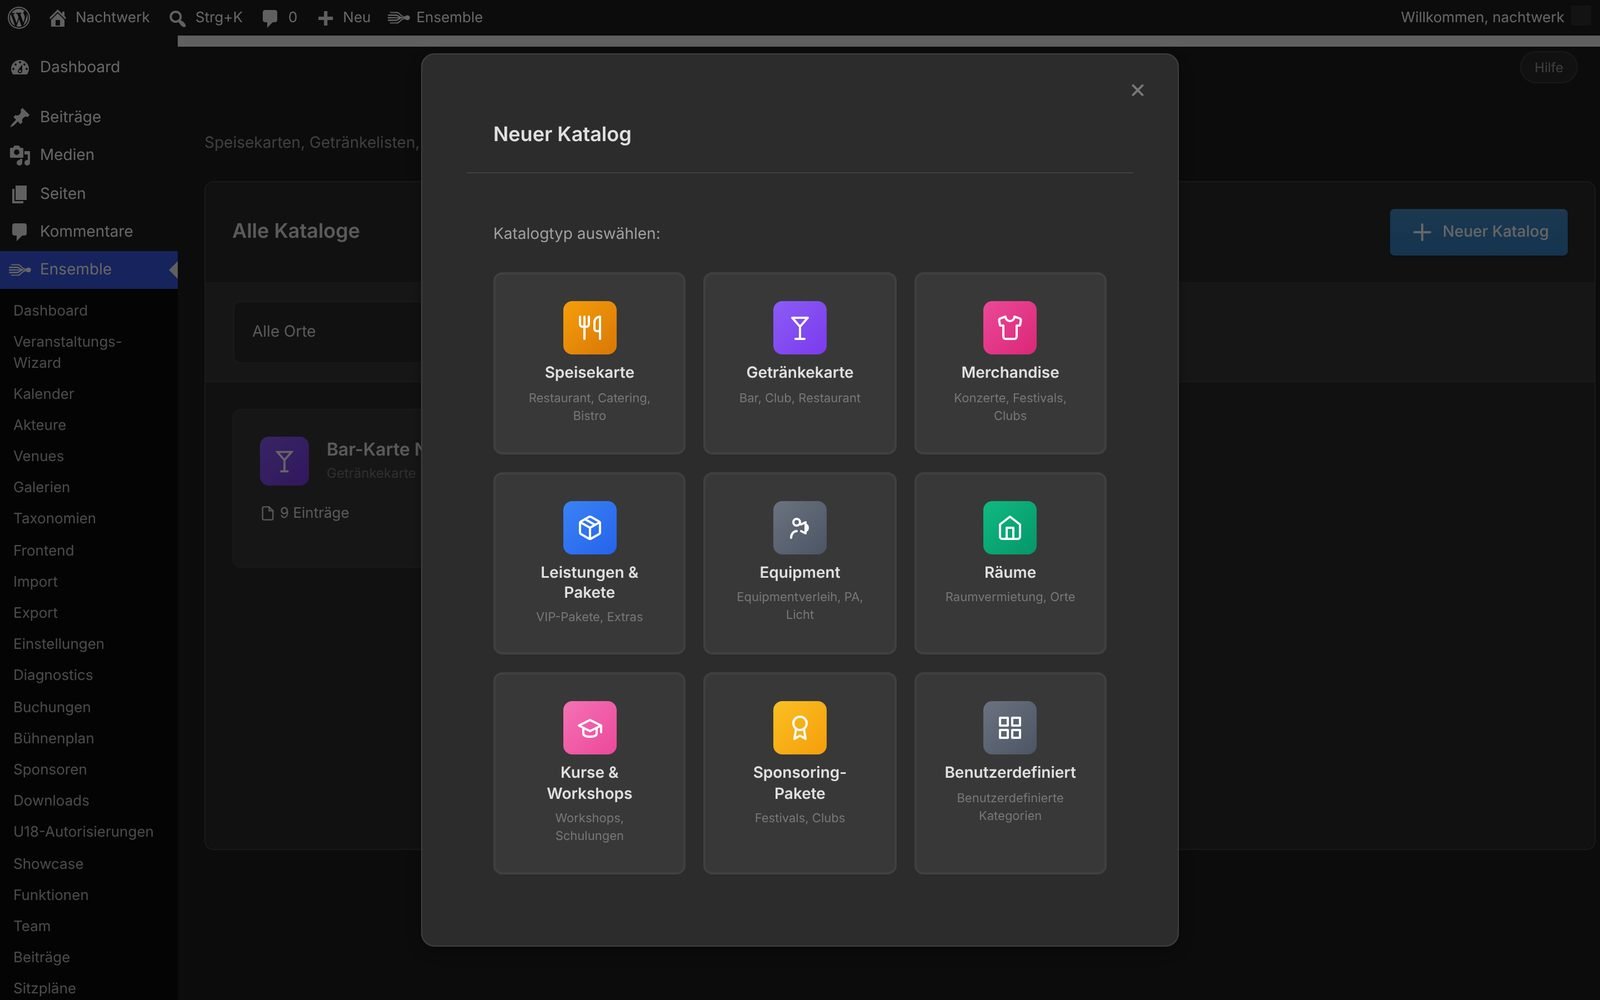
Task: Click Willkommen, nachtwerk account menu
Action: (x=1494, y=17)
